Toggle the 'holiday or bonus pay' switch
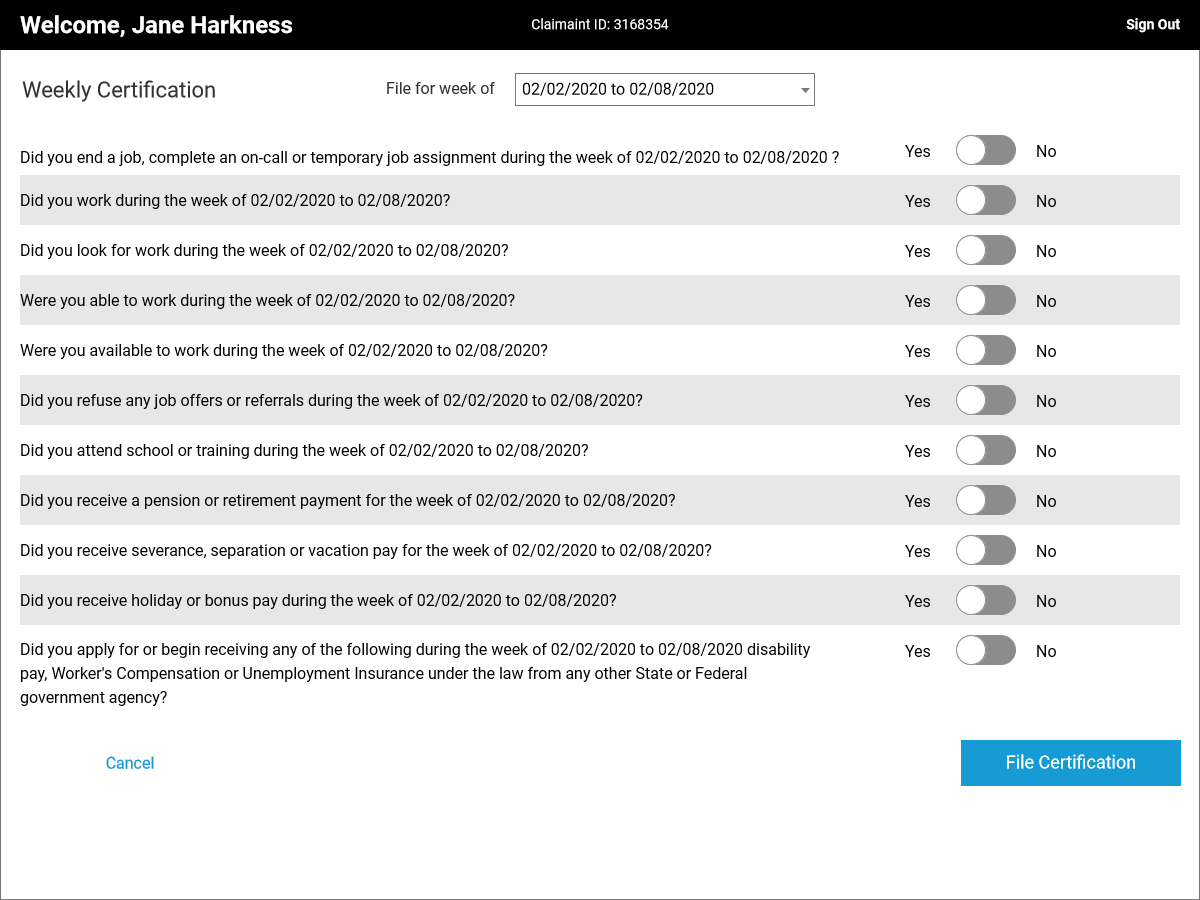Screen dimensions: 1200x900 (x=985, y=601)
